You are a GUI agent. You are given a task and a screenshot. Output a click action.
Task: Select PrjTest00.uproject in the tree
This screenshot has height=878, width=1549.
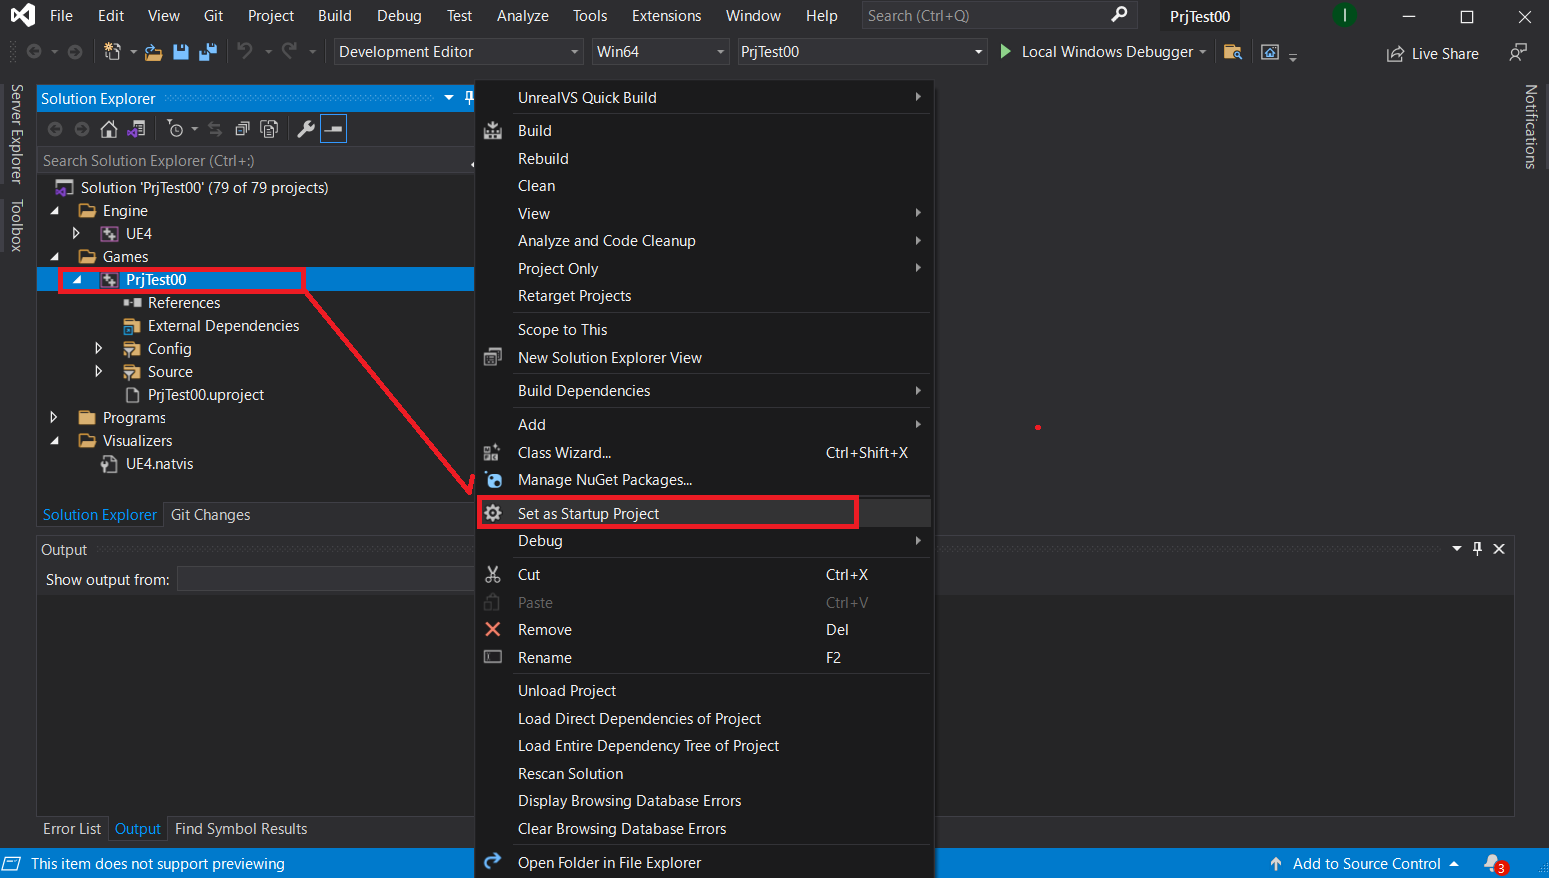click(206, 395)
